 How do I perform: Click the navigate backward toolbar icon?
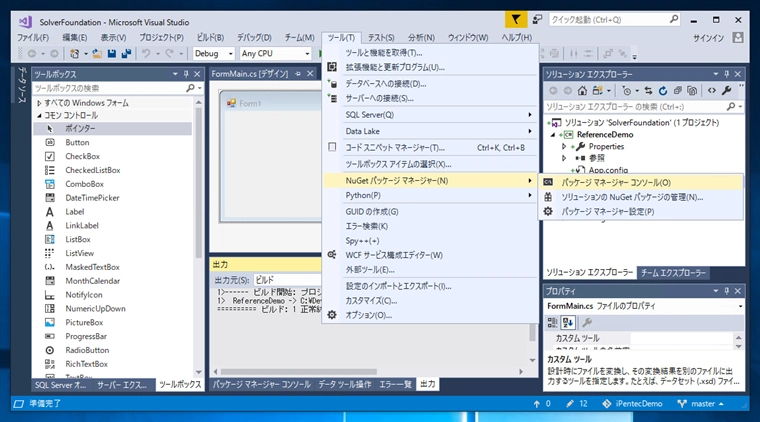[32, 53]
